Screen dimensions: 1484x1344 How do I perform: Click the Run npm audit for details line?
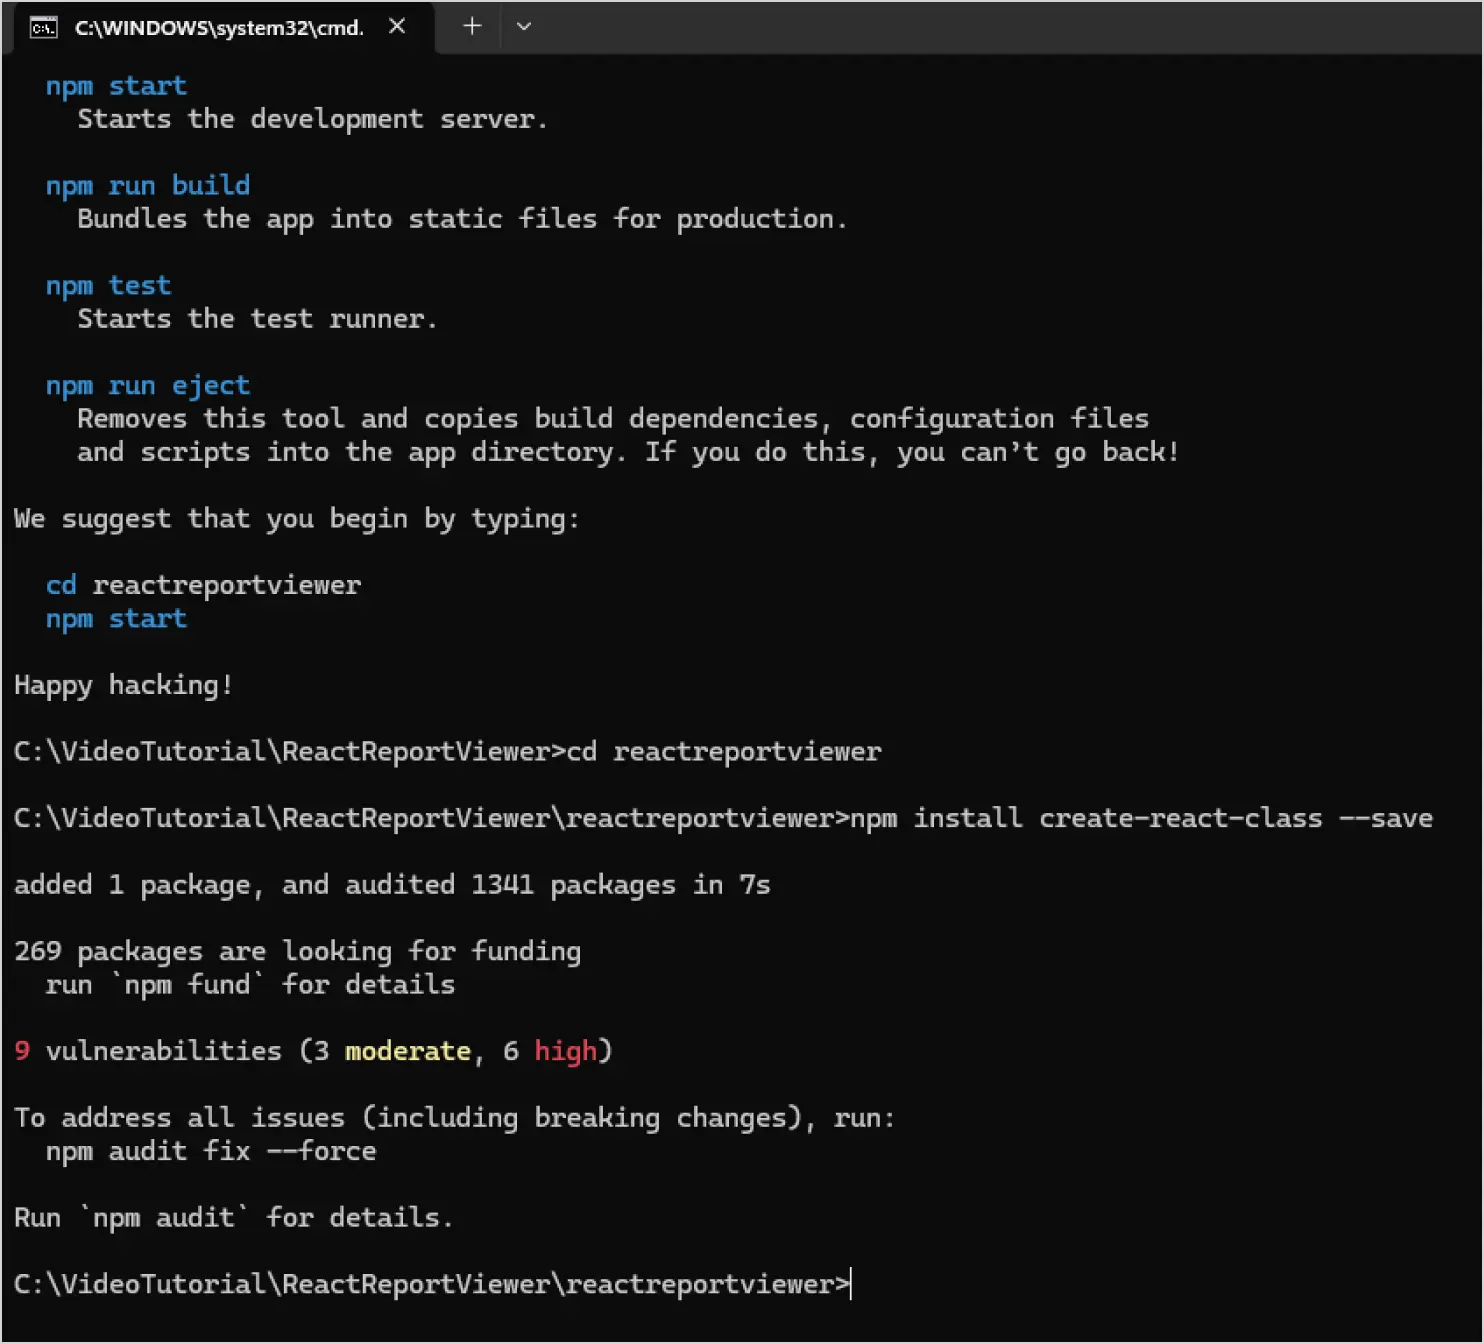pos(232,1217)
